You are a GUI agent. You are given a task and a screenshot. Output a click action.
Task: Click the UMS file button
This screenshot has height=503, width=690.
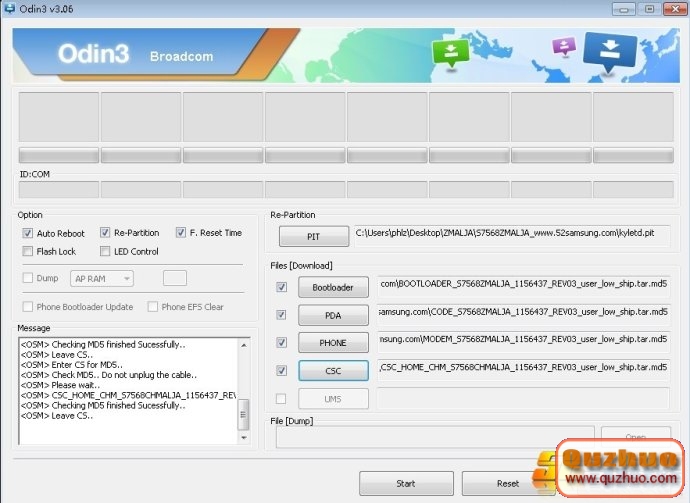point(333,399)
